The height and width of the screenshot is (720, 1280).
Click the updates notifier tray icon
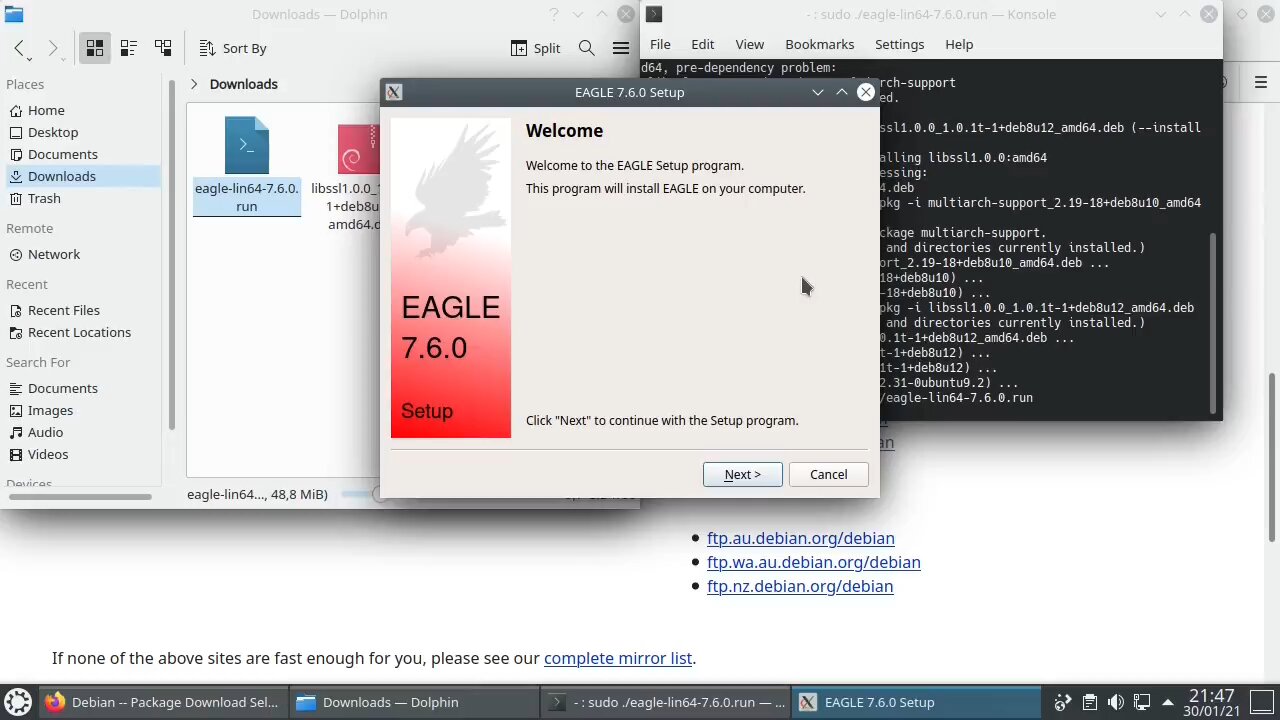(x=1063, y=702)
